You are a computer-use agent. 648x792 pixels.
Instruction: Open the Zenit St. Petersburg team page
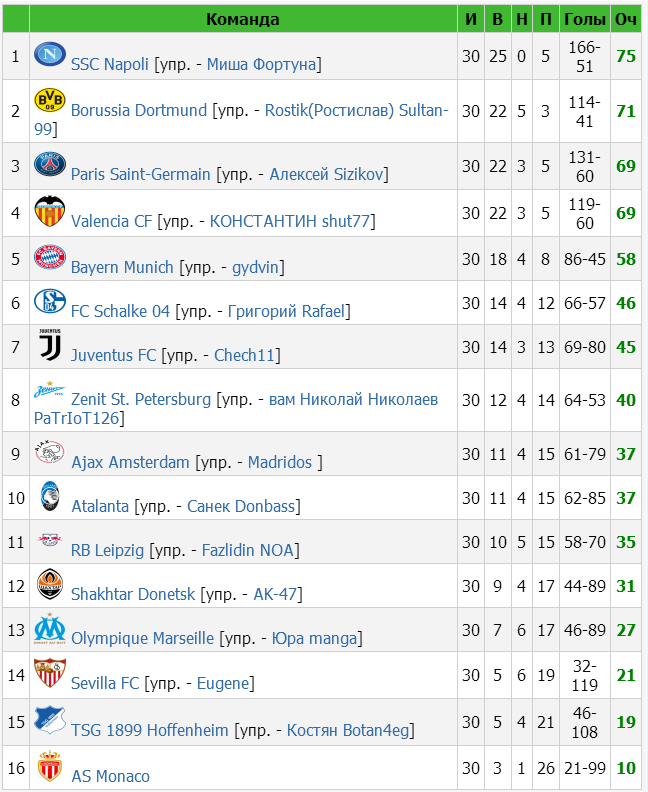click(141, 399)
